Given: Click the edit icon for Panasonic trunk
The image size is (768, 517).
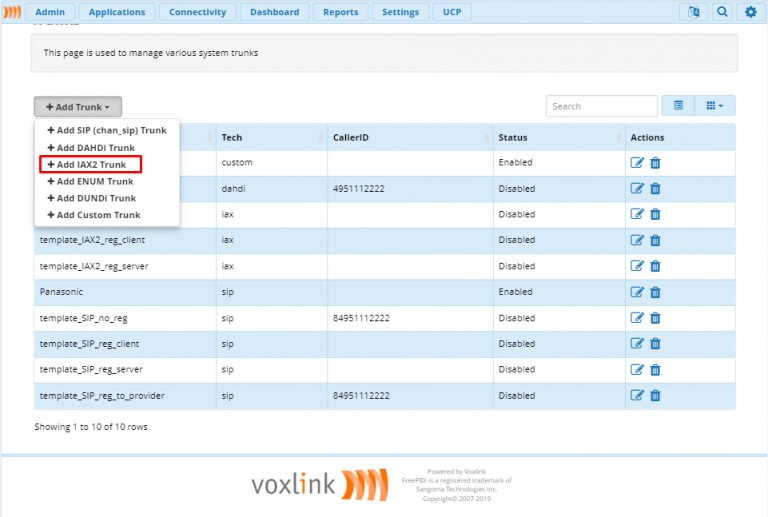Looking at the screenshot, I should (x=637, y=292).
